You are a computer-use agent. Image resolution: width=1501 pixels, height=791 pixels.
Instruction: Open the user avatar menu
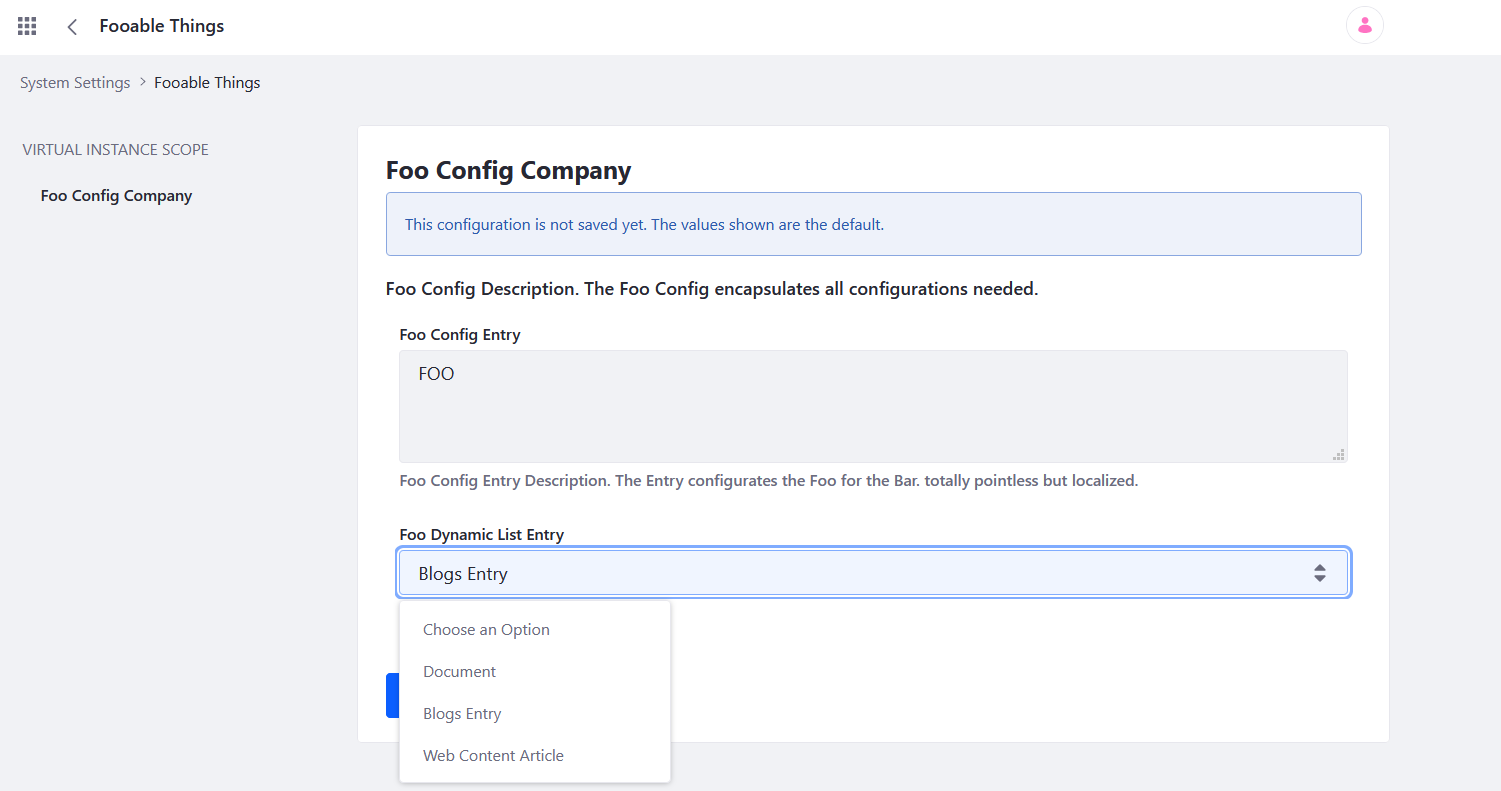pyautogui.click(x=1365, y=26)
